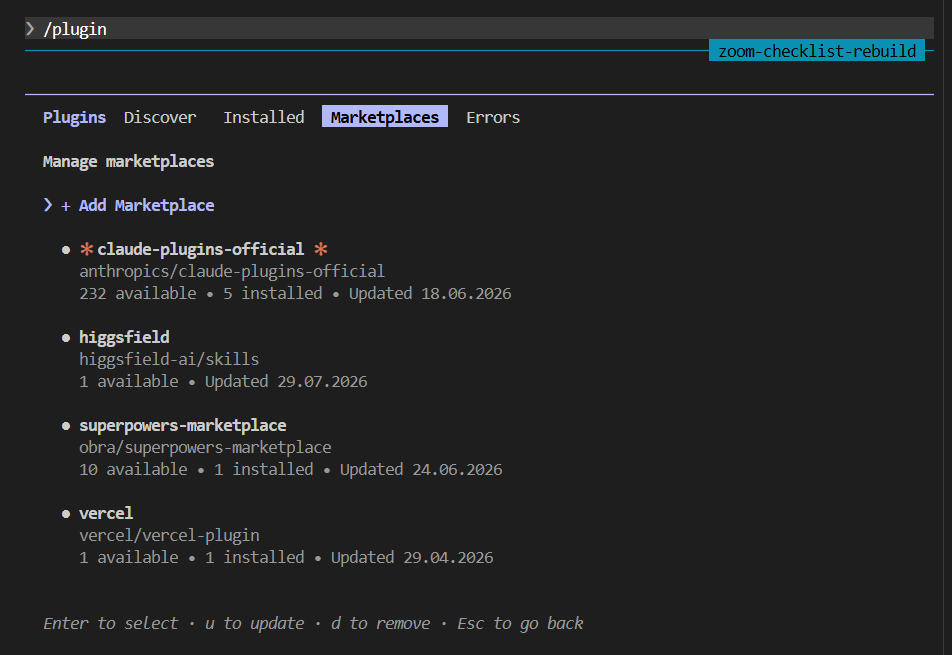
Task: Select the superpowers-marketplace entry
Action: pyautogui.click(x=183, y=425)
